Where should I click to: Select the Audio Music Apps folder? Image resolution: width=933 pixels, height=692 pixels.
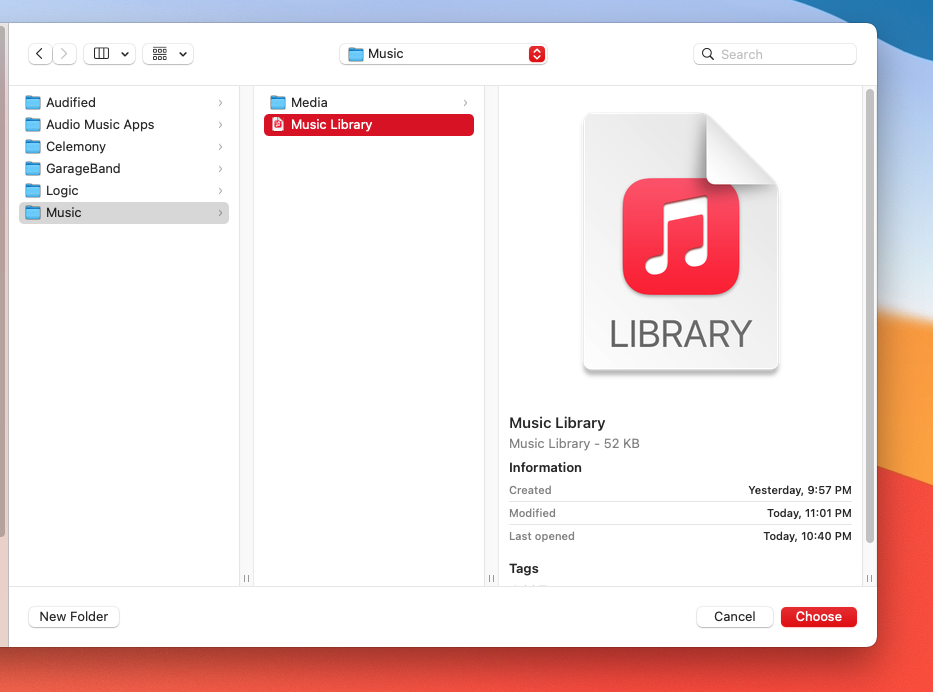pyautogui.click(x=124, y=124)
